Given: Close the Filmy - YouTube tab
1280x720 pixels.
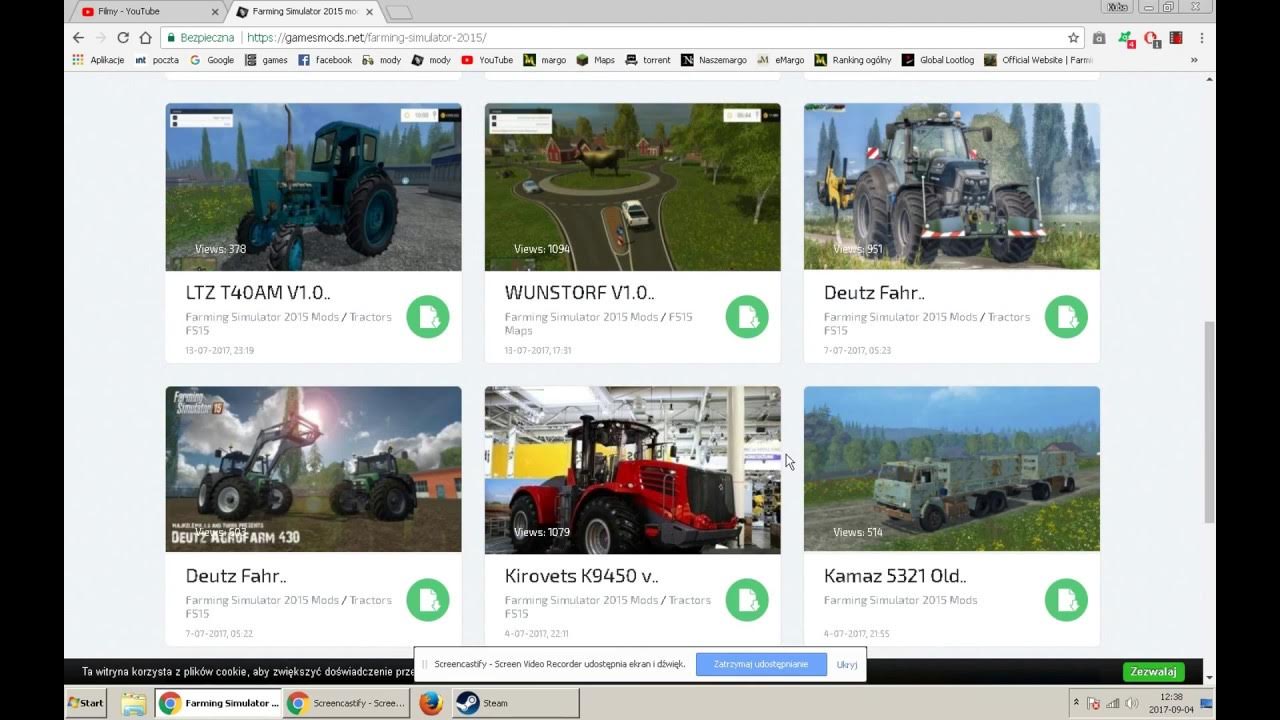Looking at the screenshot, I should [214, 12].
